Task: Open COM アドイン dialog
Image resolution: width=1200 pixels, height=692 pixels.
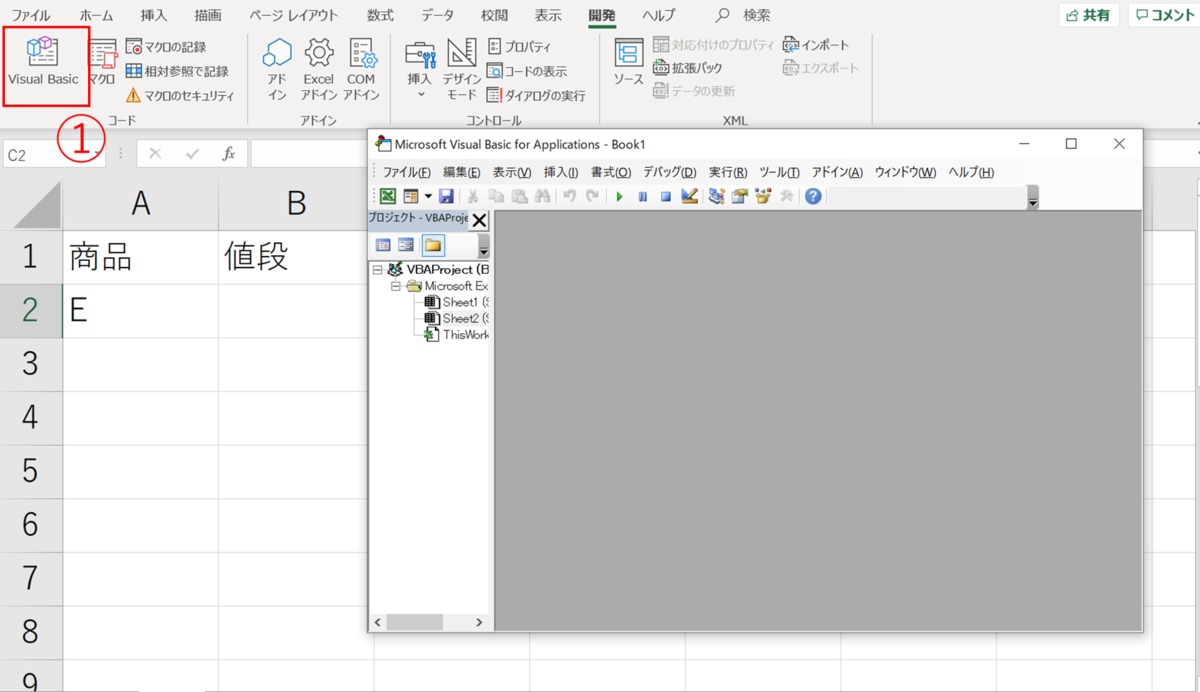Action: 361,70
